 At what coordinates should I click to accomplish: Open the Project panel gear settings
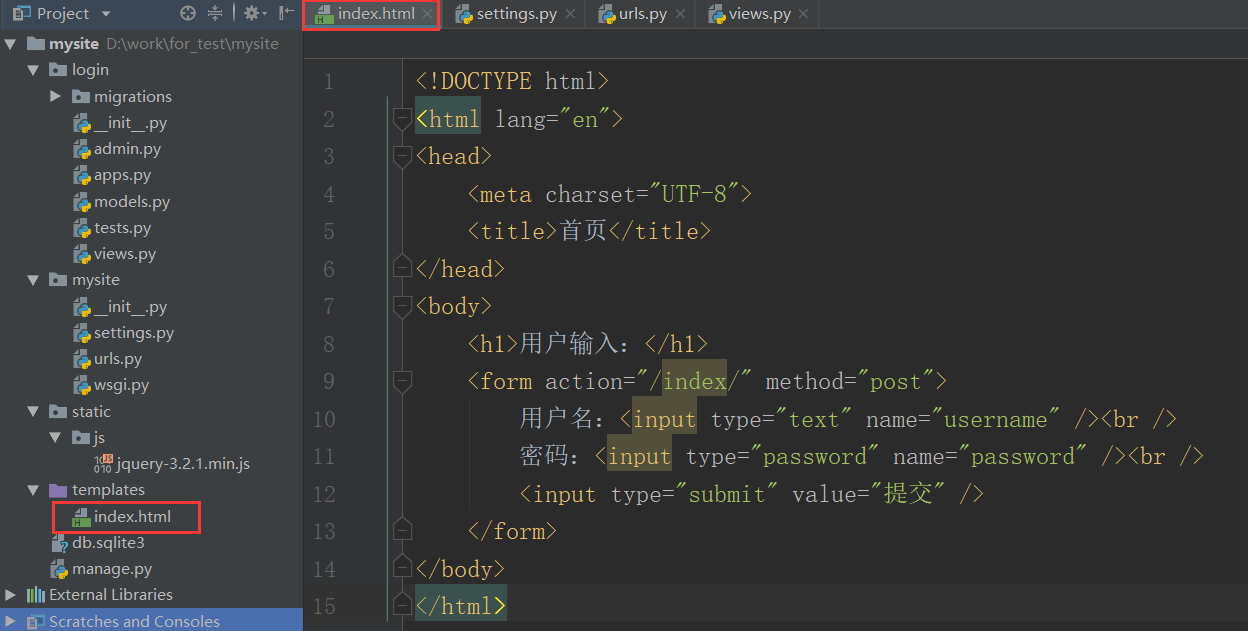(251, 14)
